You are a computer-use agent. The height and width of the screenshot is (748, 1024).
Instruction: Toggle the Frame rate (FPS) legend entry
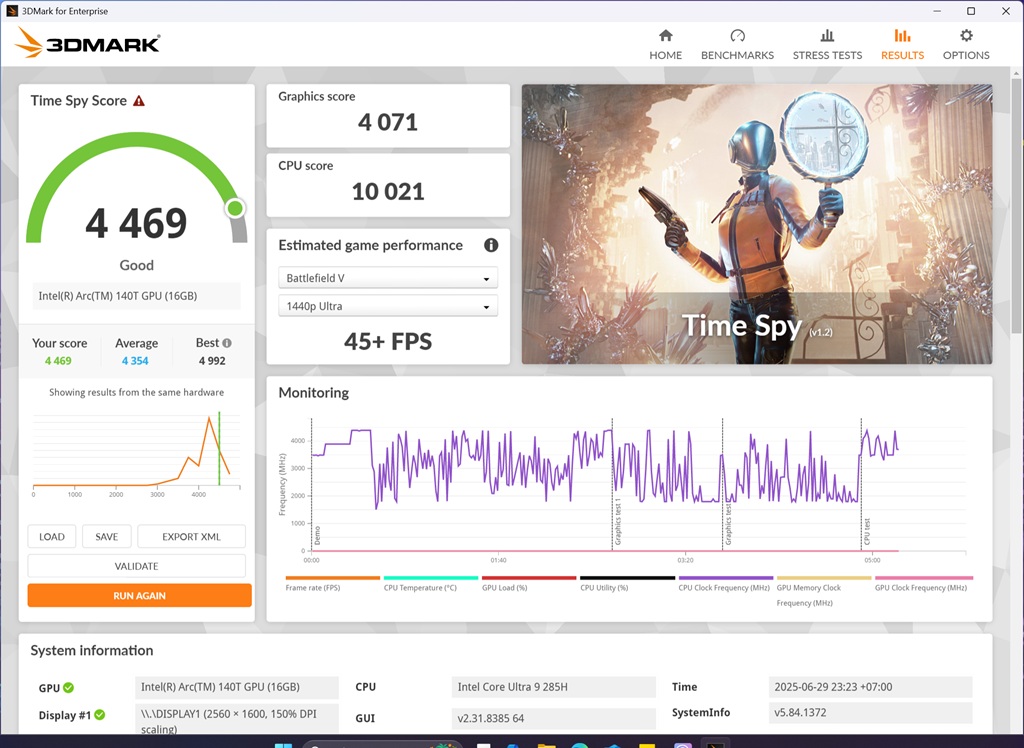click(332, 583)
